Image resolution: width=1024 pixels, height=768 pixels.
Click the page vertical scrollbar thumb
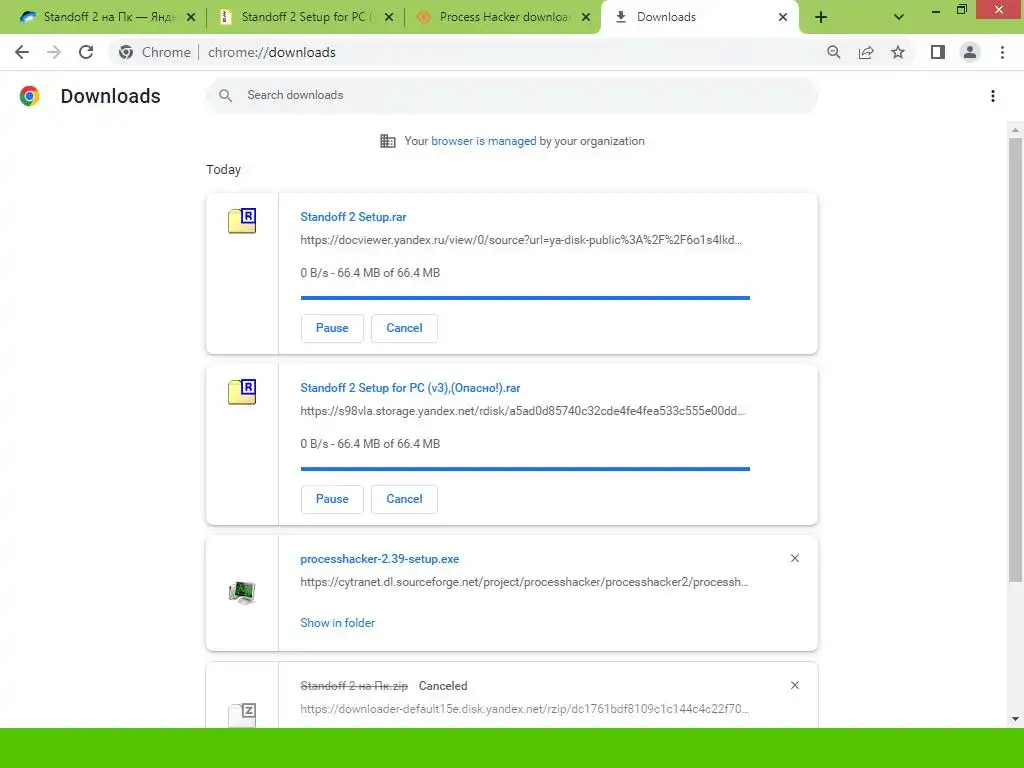pyautogui.click(x=1015, y=359)
